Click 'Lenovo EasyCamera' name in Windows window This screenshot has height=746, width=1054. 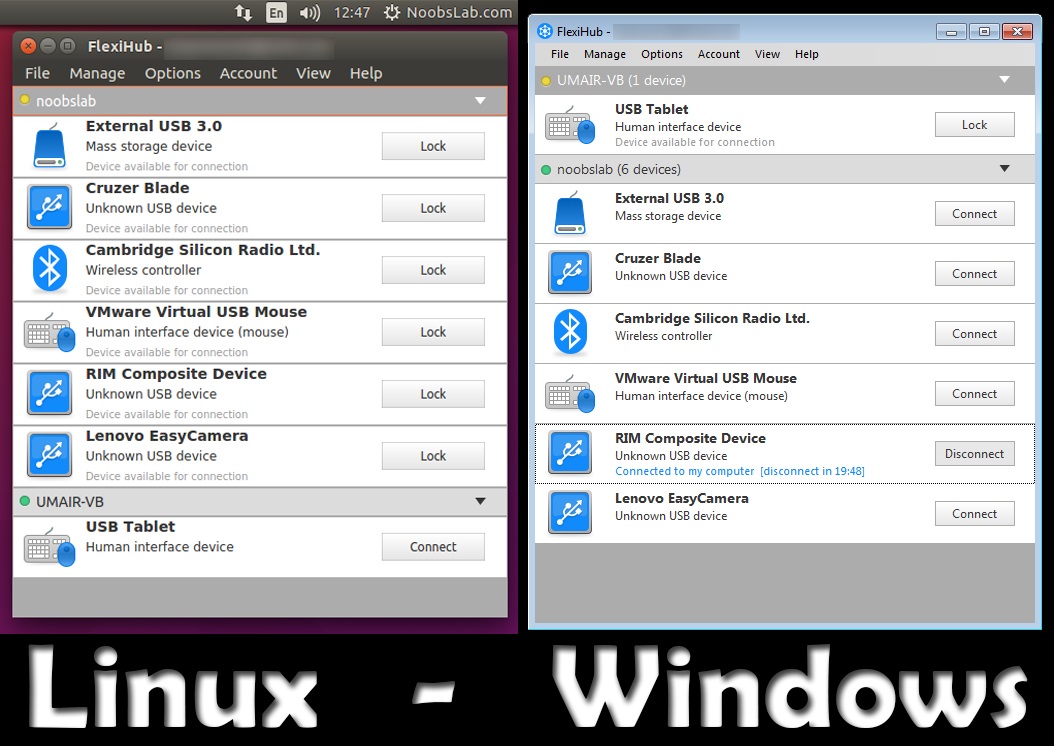click(x=682, y=498)
